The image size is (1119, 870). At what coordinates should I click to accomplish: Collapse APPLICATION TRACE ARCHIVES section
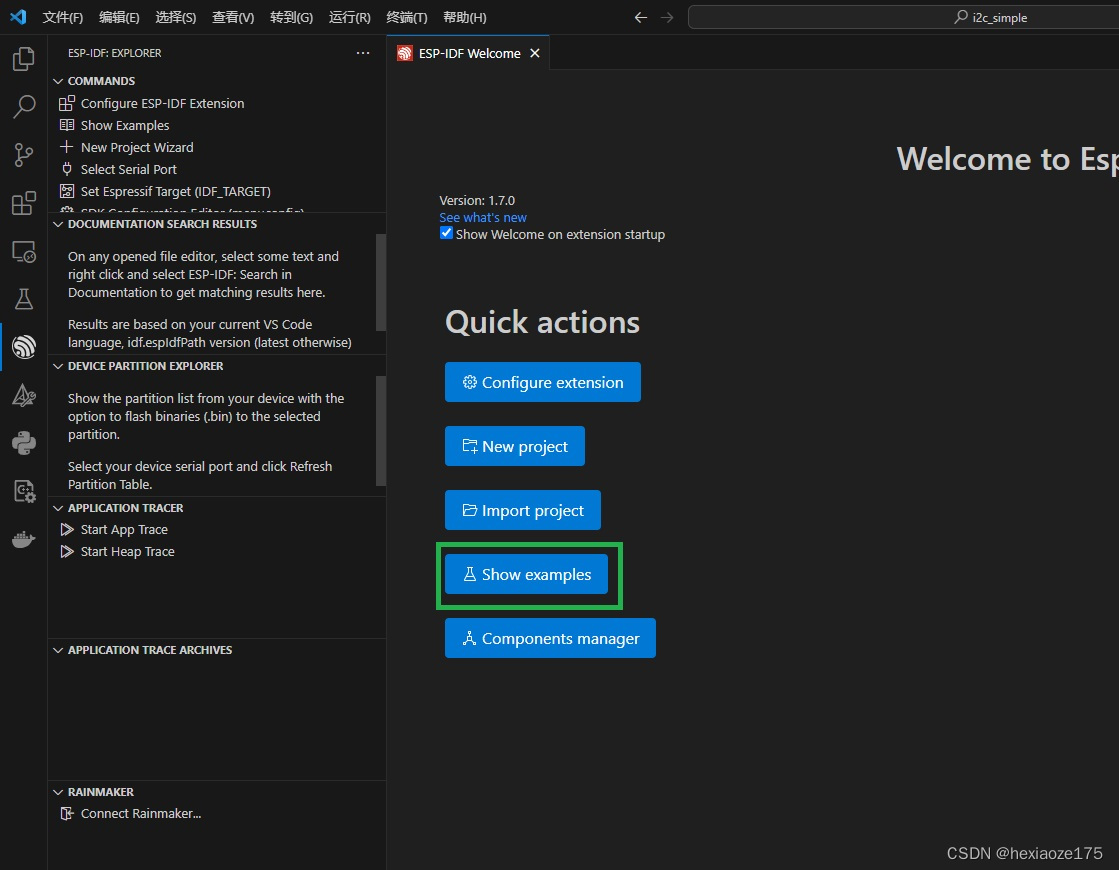[217, 650]
